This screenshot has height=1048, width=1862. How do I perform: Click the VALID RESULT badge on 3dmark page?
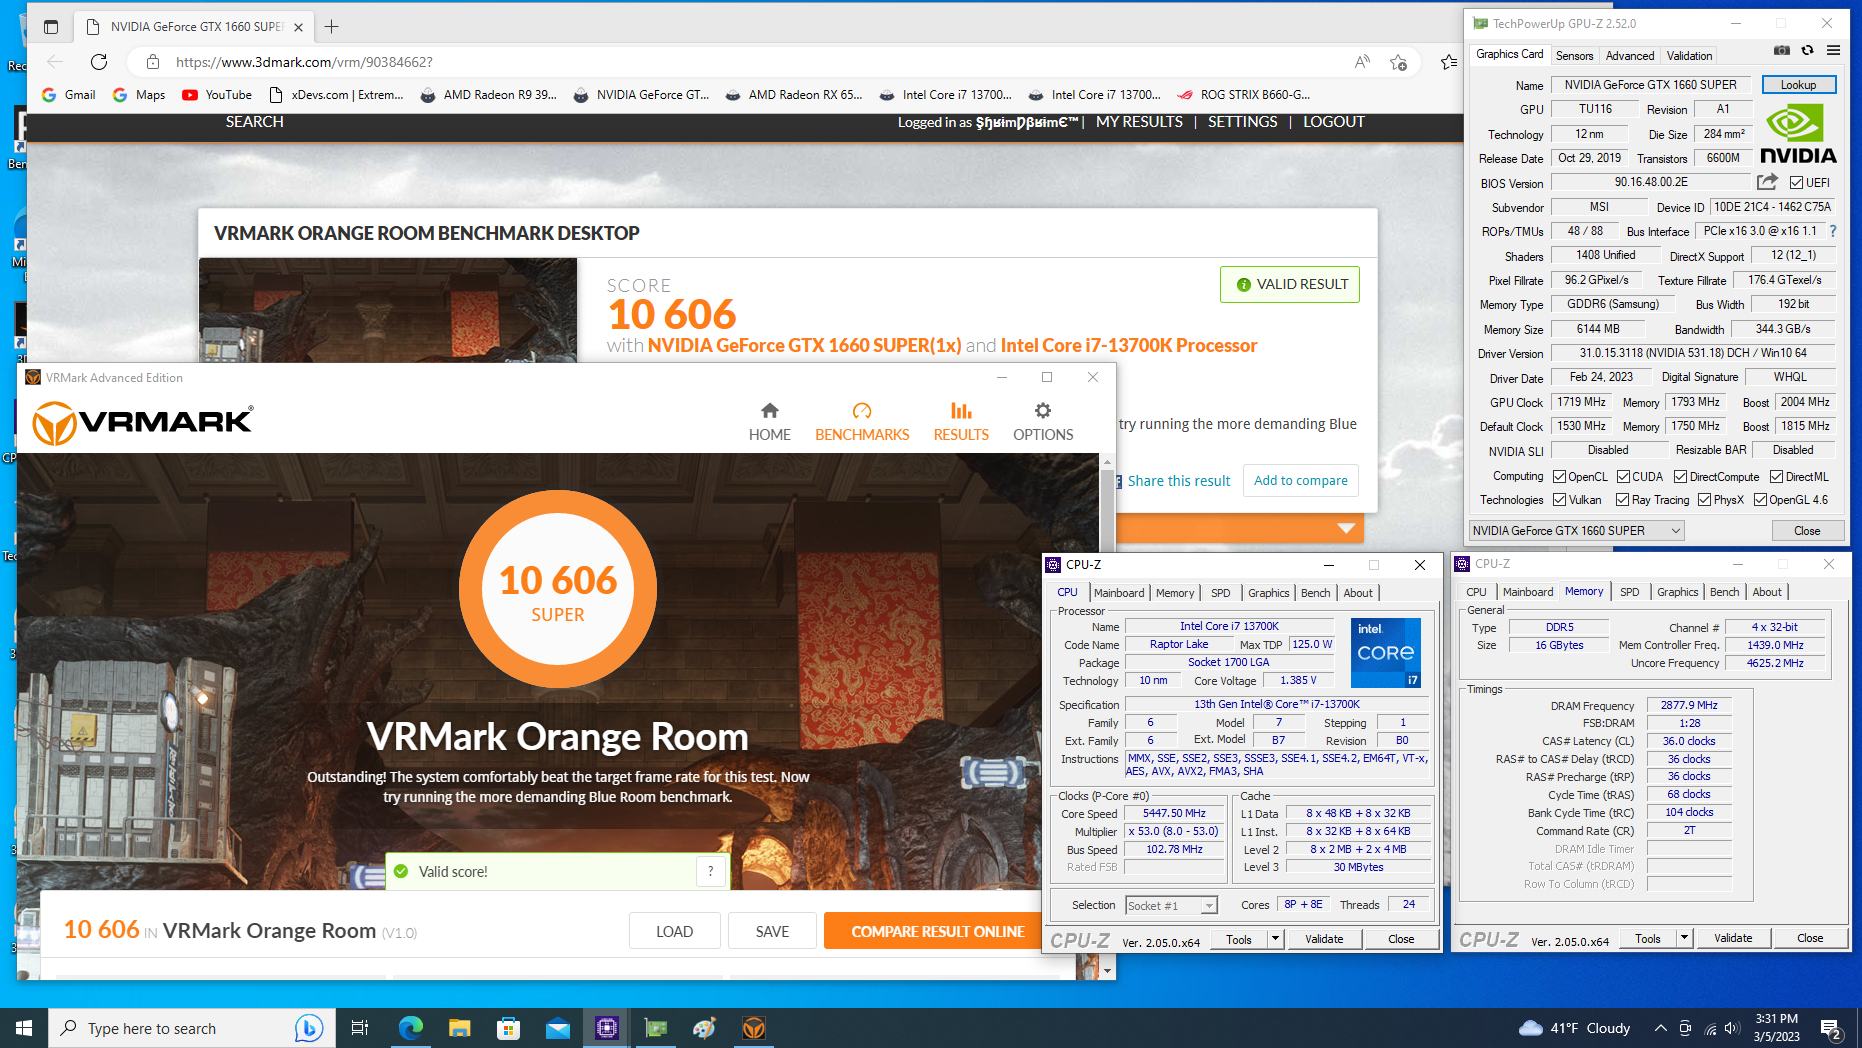pyautogui.click(x=1290, y=284)
